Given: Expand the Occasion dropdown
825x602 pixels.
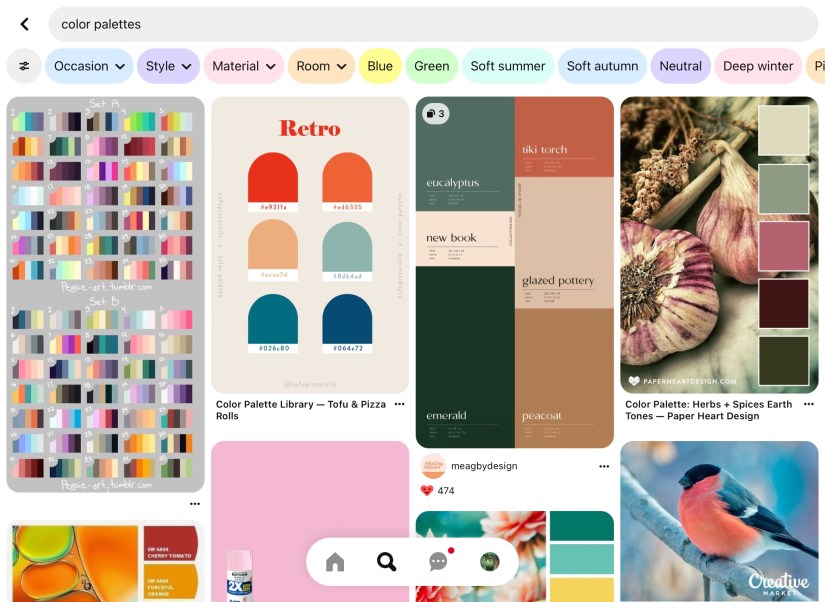Looking at the screenshot, I should pos(89,66).
